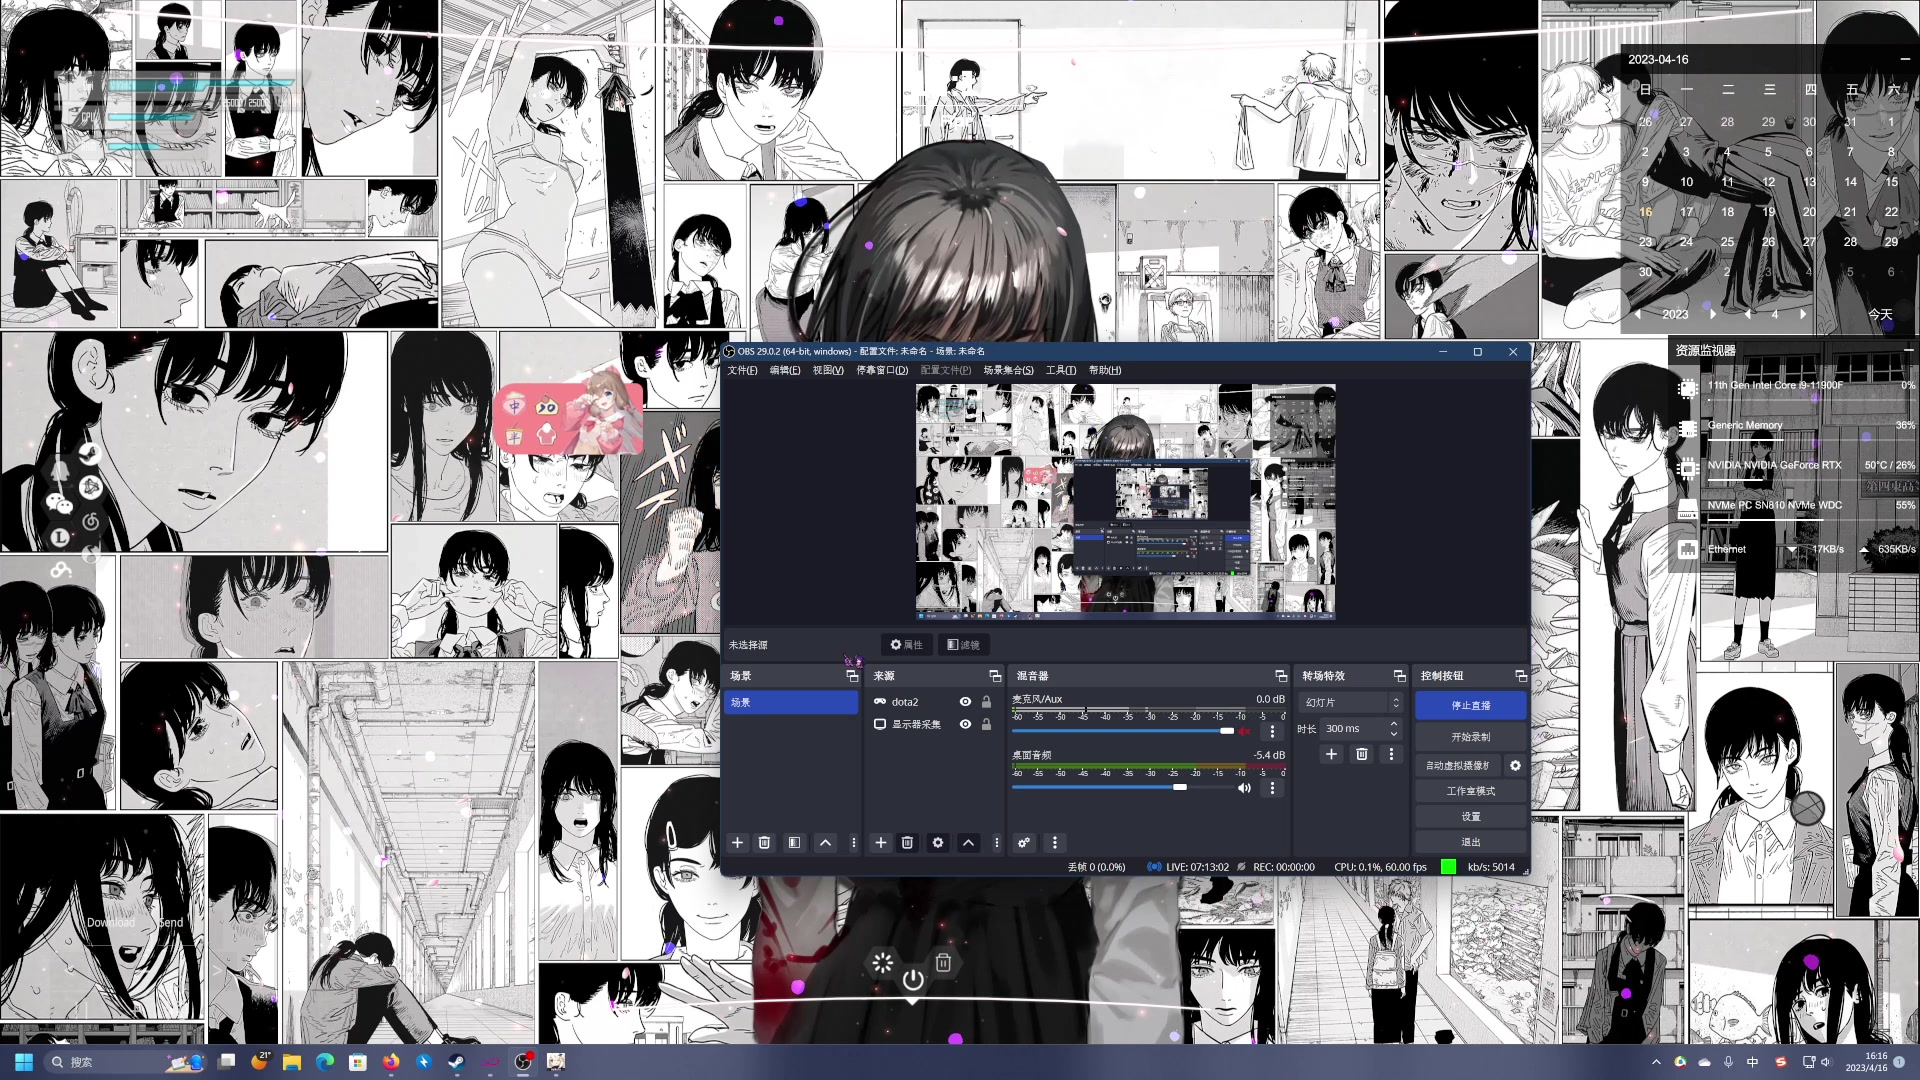Add a new source with plus icon
The image size is (1920, 1080).
coord(880,843)
